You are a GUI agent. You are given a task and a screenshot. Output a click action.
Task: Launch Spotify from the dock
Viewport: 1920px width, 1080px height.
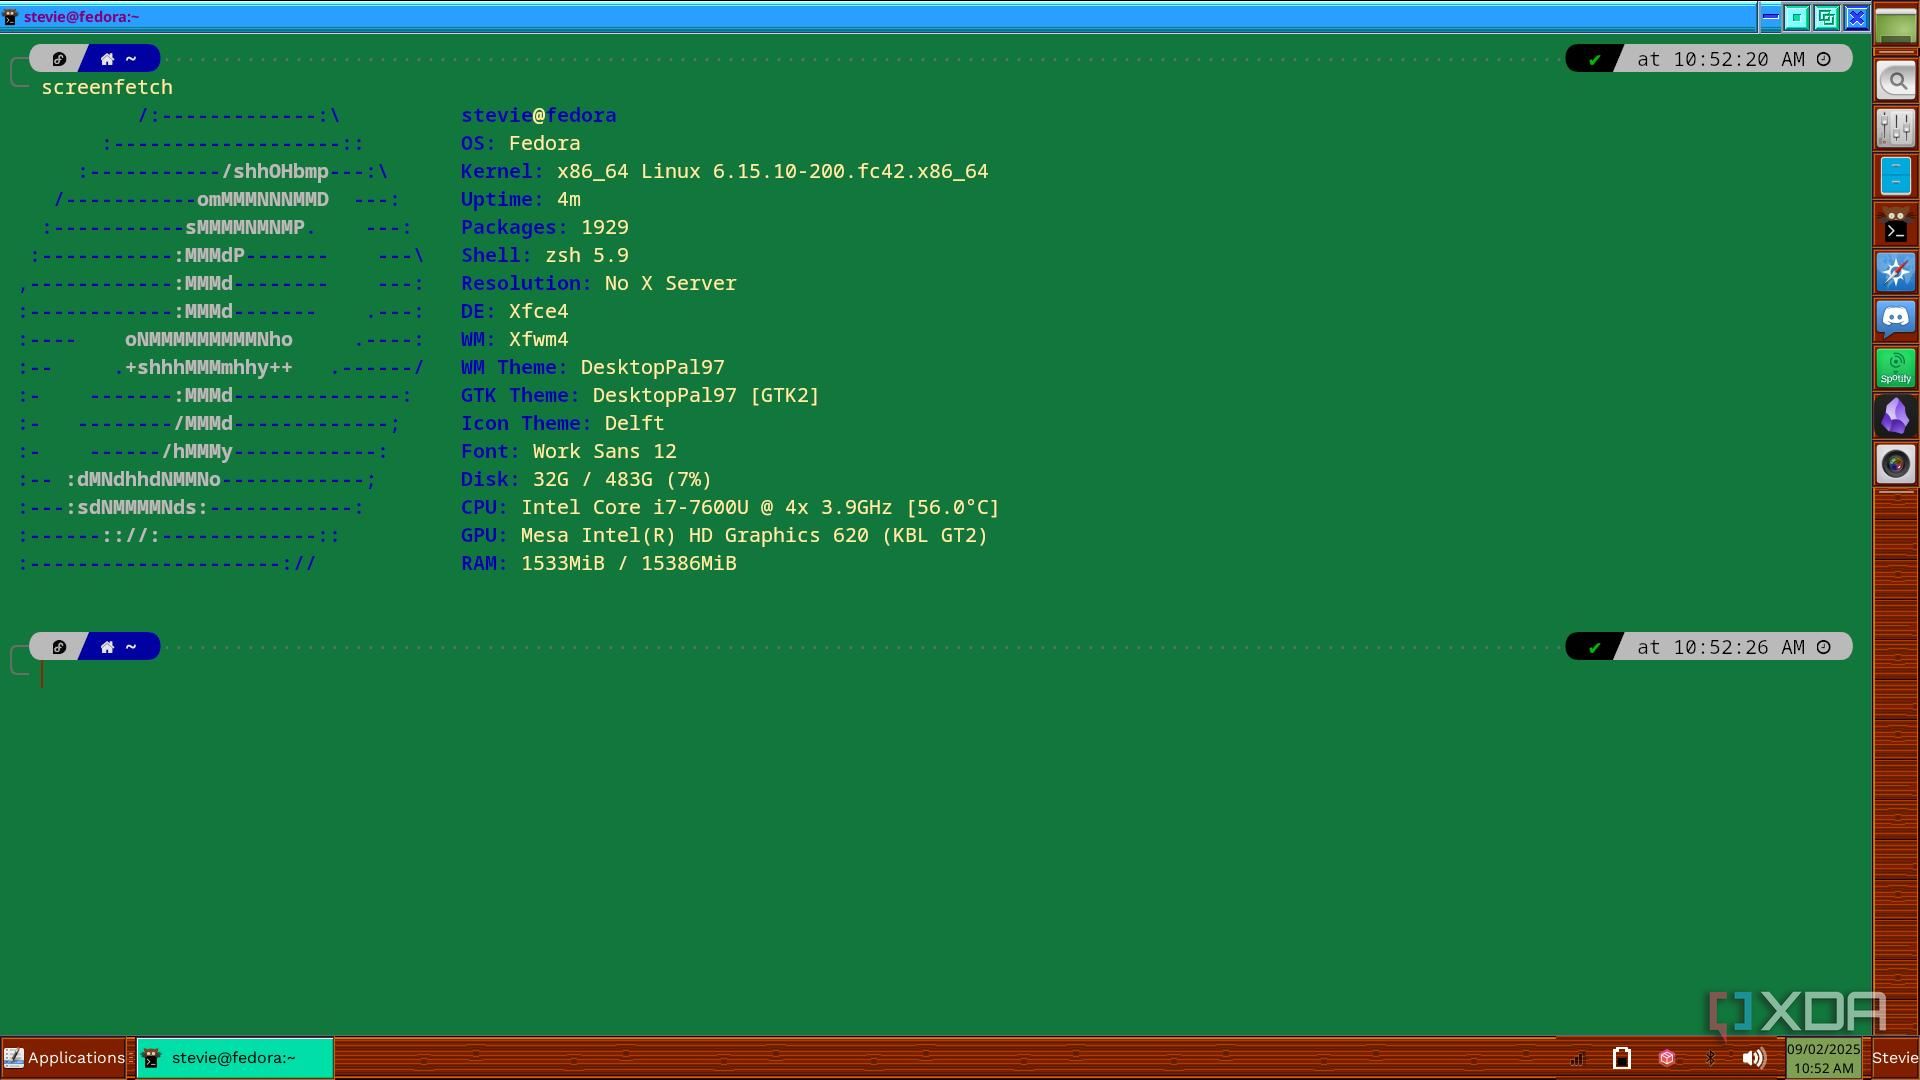(x=1896, y=368)
